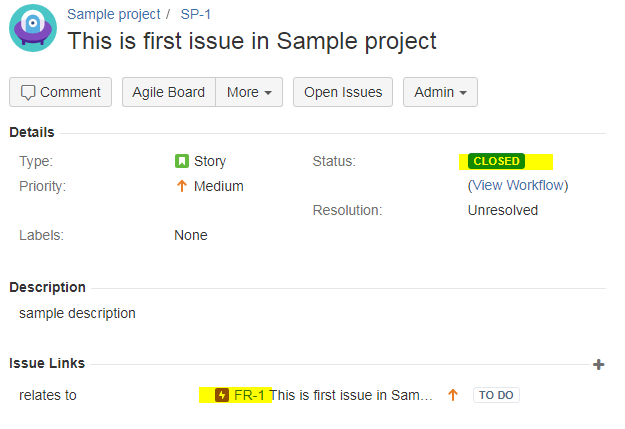The width and height of the screenshot is (625, 429).
Task: Open the Sample project breadcrumb link
Action: pos(114,14)
